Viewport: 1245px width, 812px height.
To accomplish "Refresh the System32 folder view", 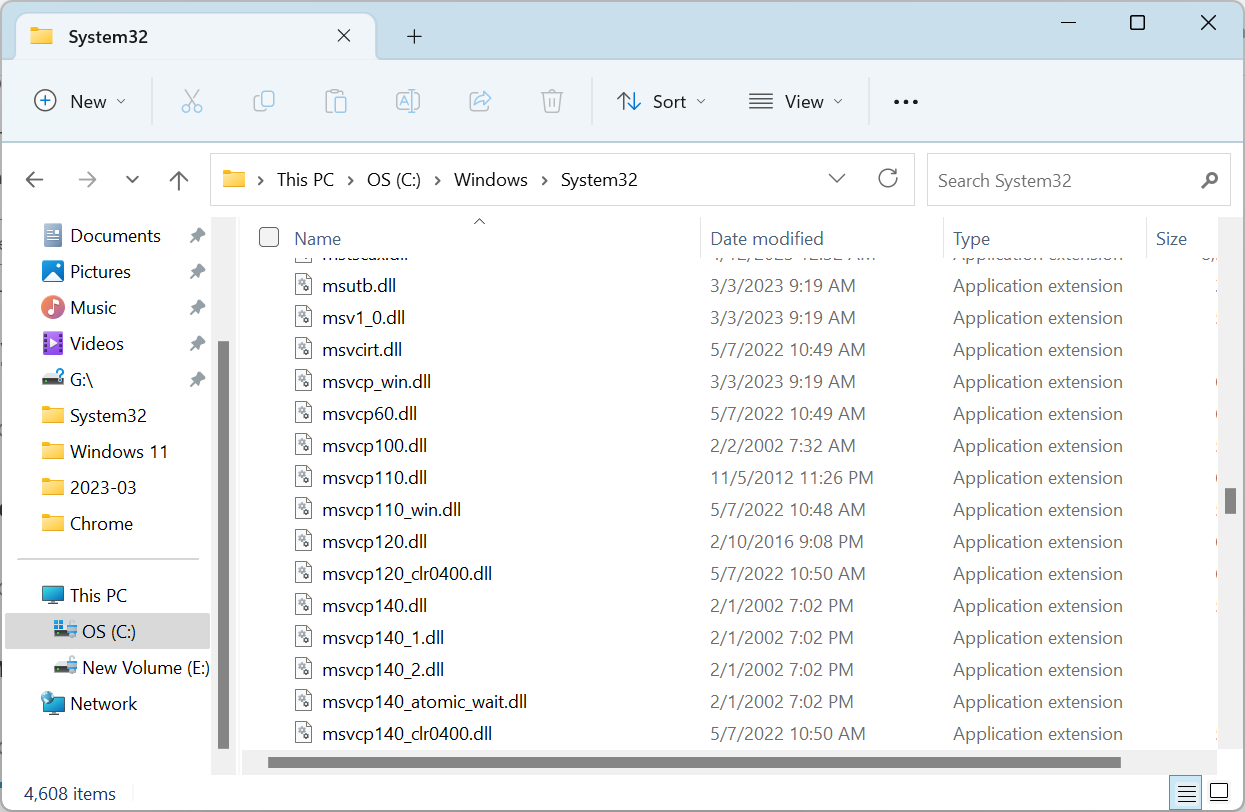I will (x=887, y=179).
